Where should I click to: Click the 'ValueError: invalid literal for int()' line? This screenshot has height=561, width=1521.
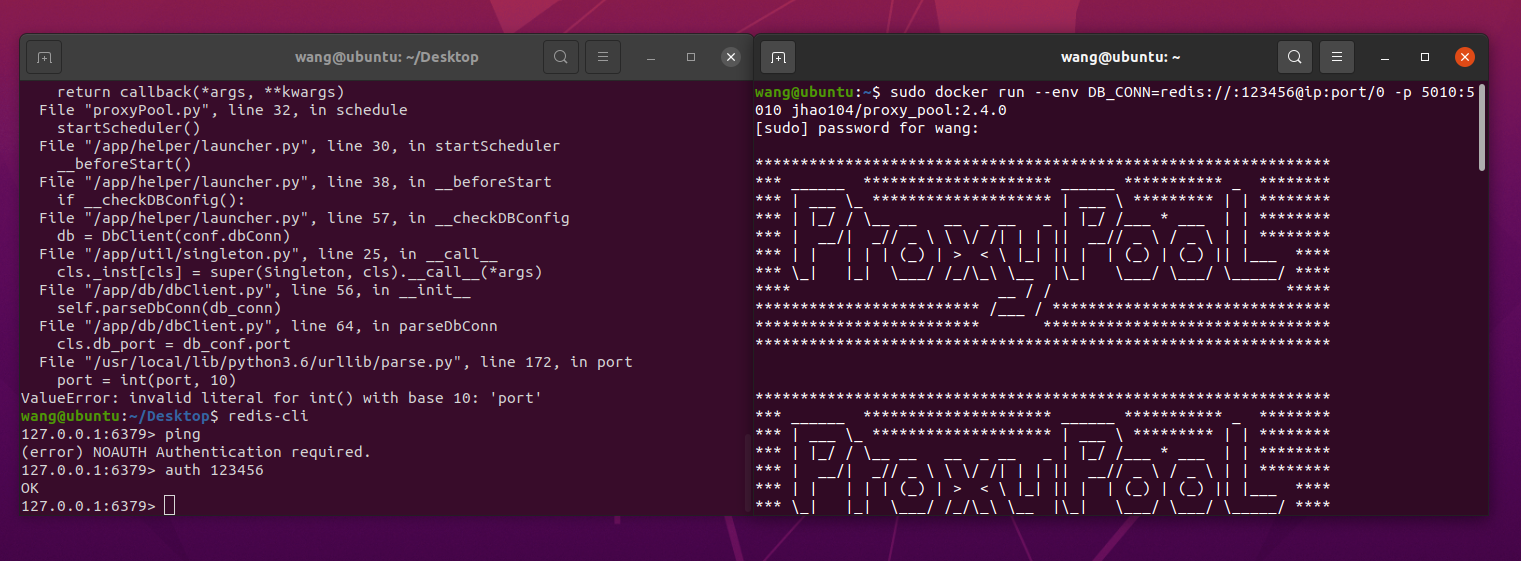(281, 398)
